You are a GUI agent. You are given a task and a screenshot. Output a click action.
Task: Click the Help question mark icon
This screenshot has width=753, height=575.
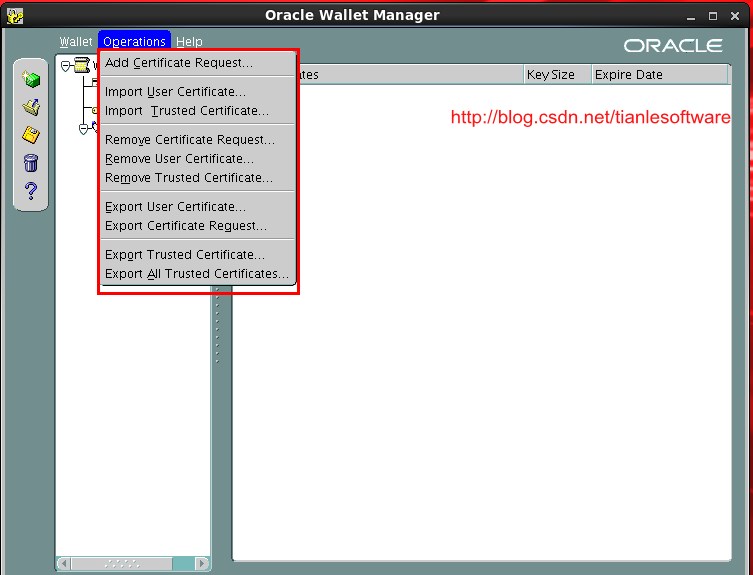tap(31, 191)
